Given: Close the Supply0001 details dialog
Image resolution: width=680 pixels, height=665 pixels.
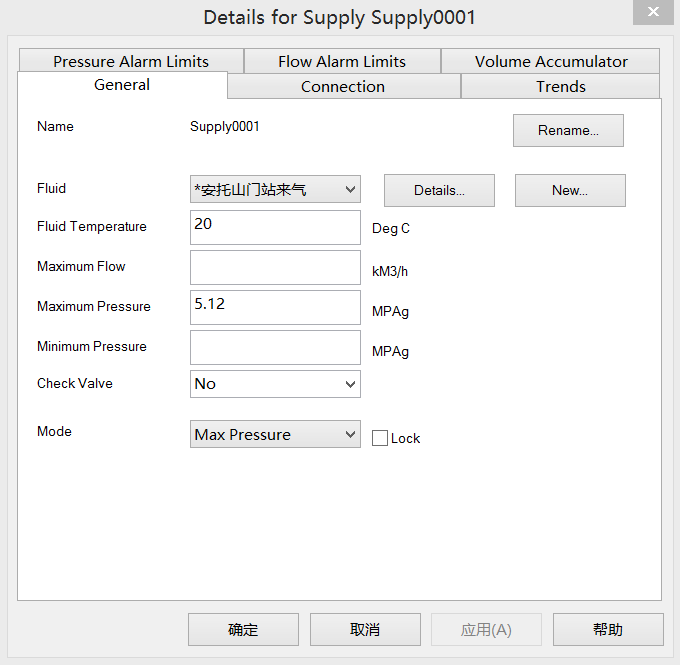Looking at the screenshot, I should tap(653, 12).
